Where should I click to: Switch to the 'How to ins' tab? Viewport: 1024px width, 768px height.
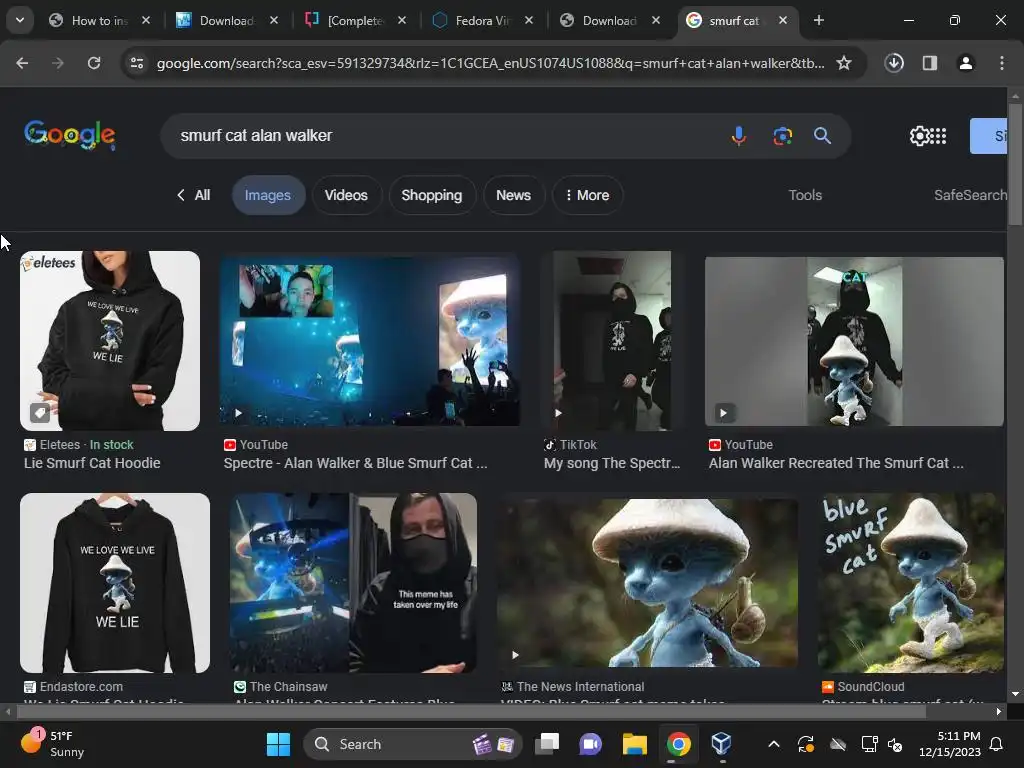tap(99, 20)
